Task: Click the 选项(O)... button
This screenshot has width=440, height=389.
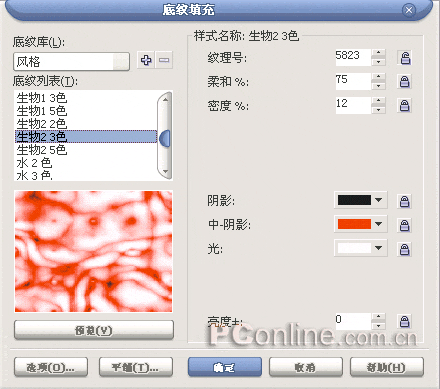Action: click(x=51, y=367)
